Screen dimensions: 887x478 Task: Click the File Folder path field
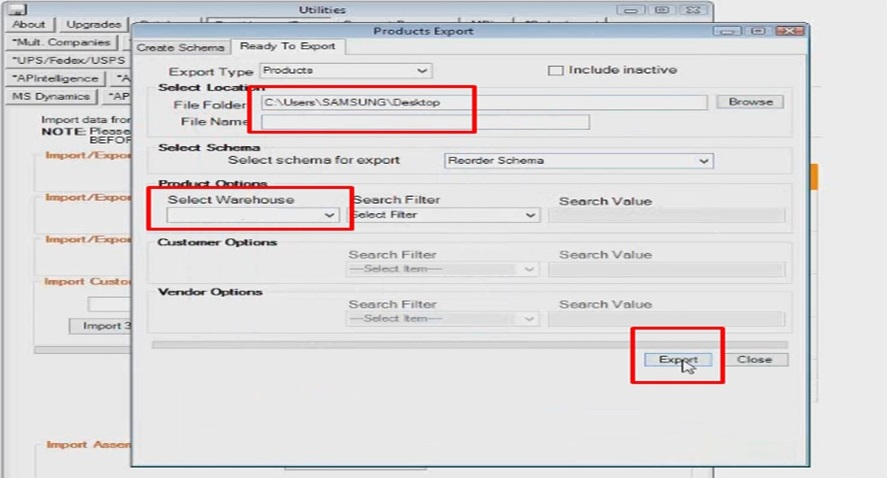click(x=483, y=102)
